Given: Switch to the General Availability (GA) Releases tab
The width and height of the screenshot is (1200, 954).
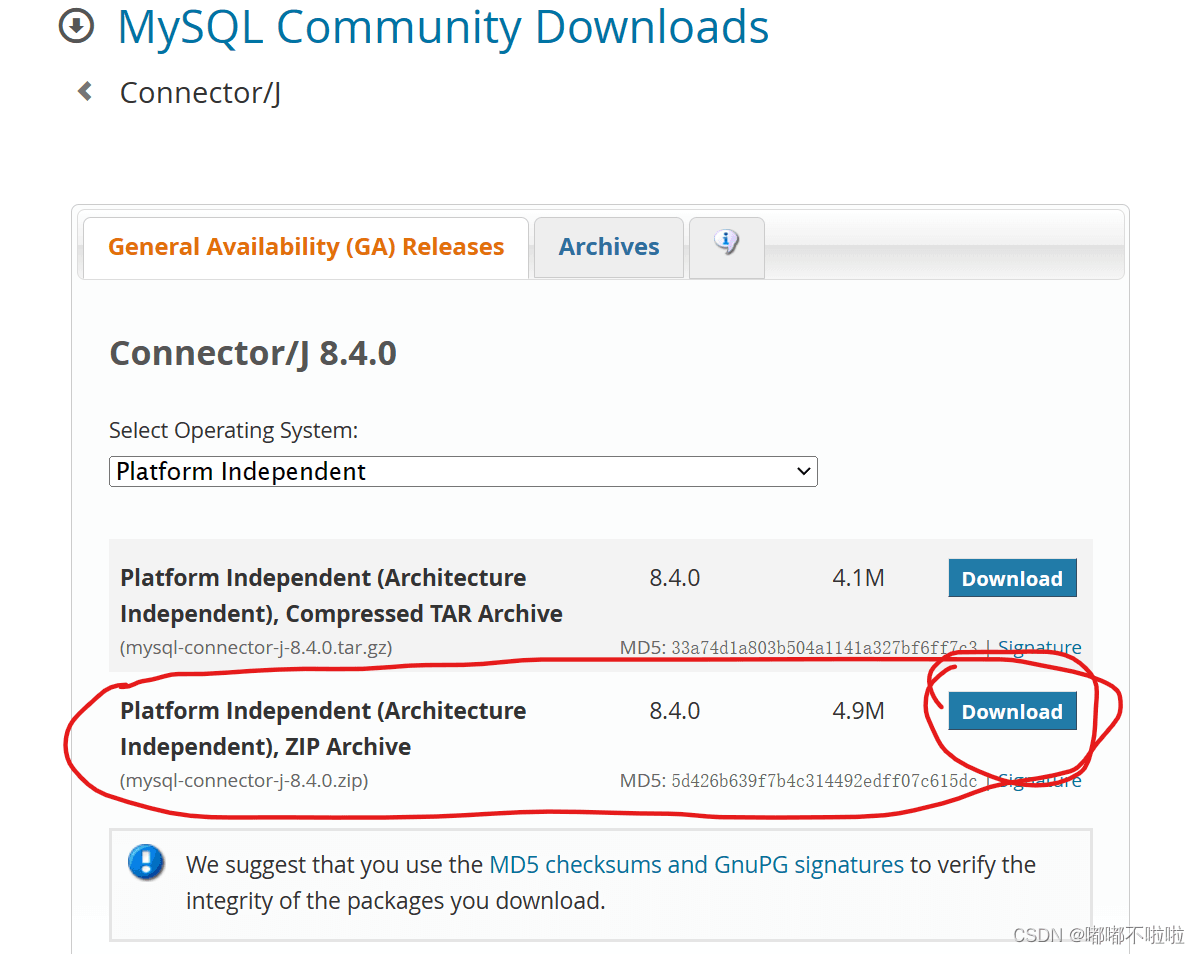Looking at the screenshot, I should (x=305, y=247).
